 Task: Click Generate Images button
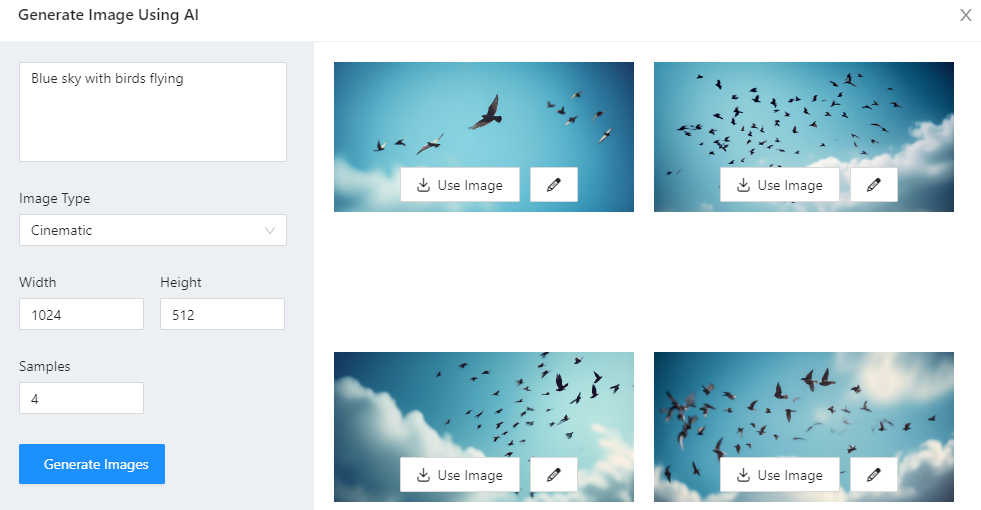pyautogui.click(x=92, y=464)
